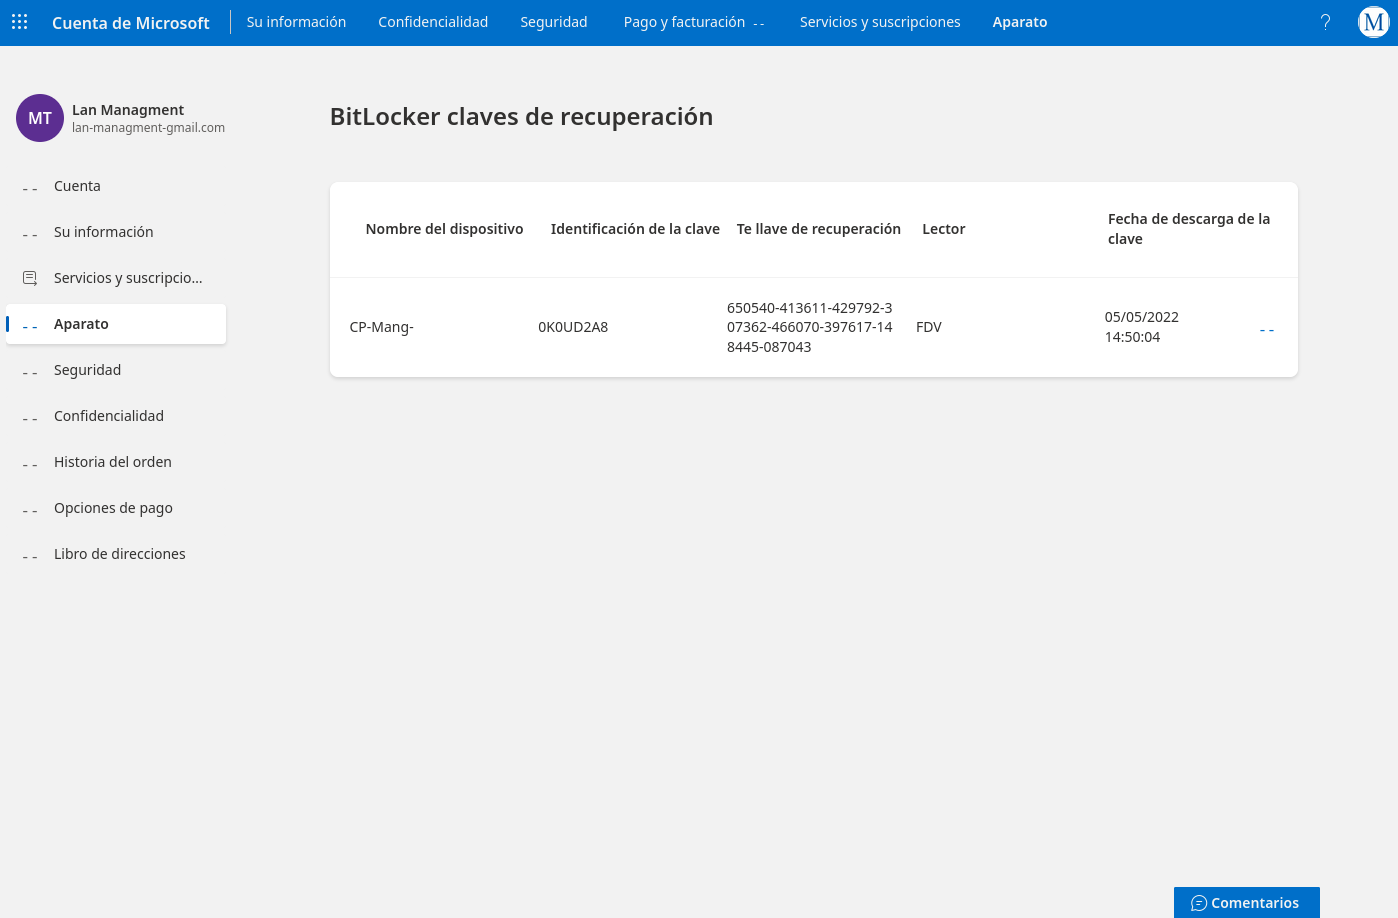Open the app launcher grid icon
The height and width of the screenshot is (918, 1398).
click(19, 21)
